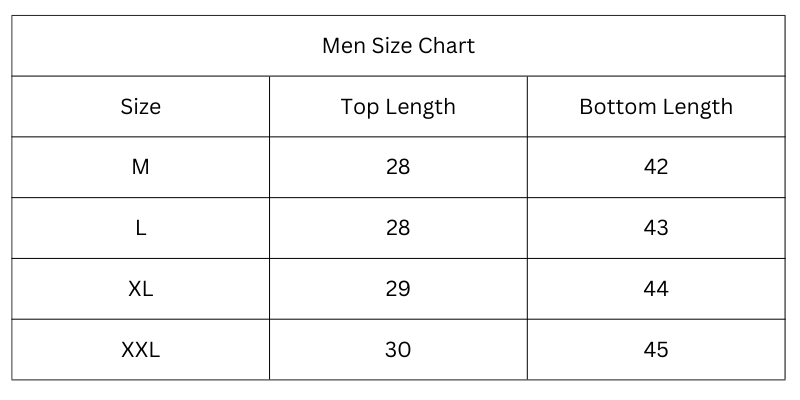
Task: Select the Bottom Length value 44
Action: tap(656, 289)
